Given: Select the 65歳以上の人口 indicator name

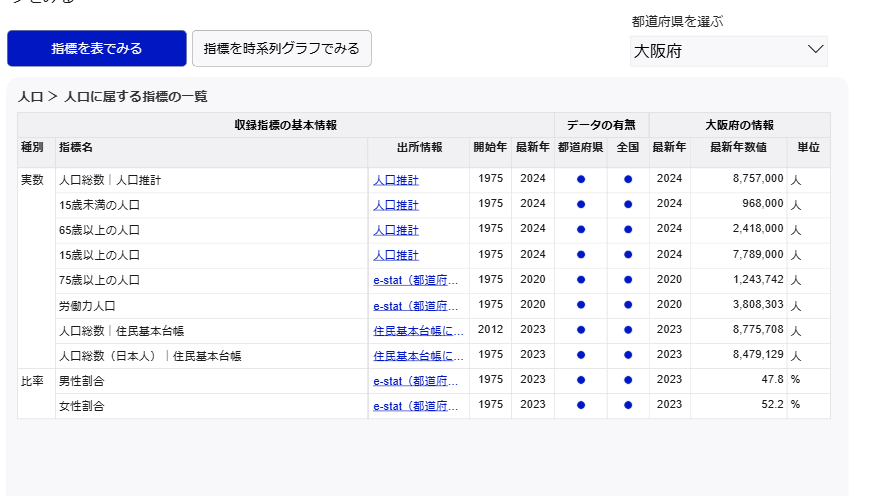Looking at the screenshot, I should (99, 230).
